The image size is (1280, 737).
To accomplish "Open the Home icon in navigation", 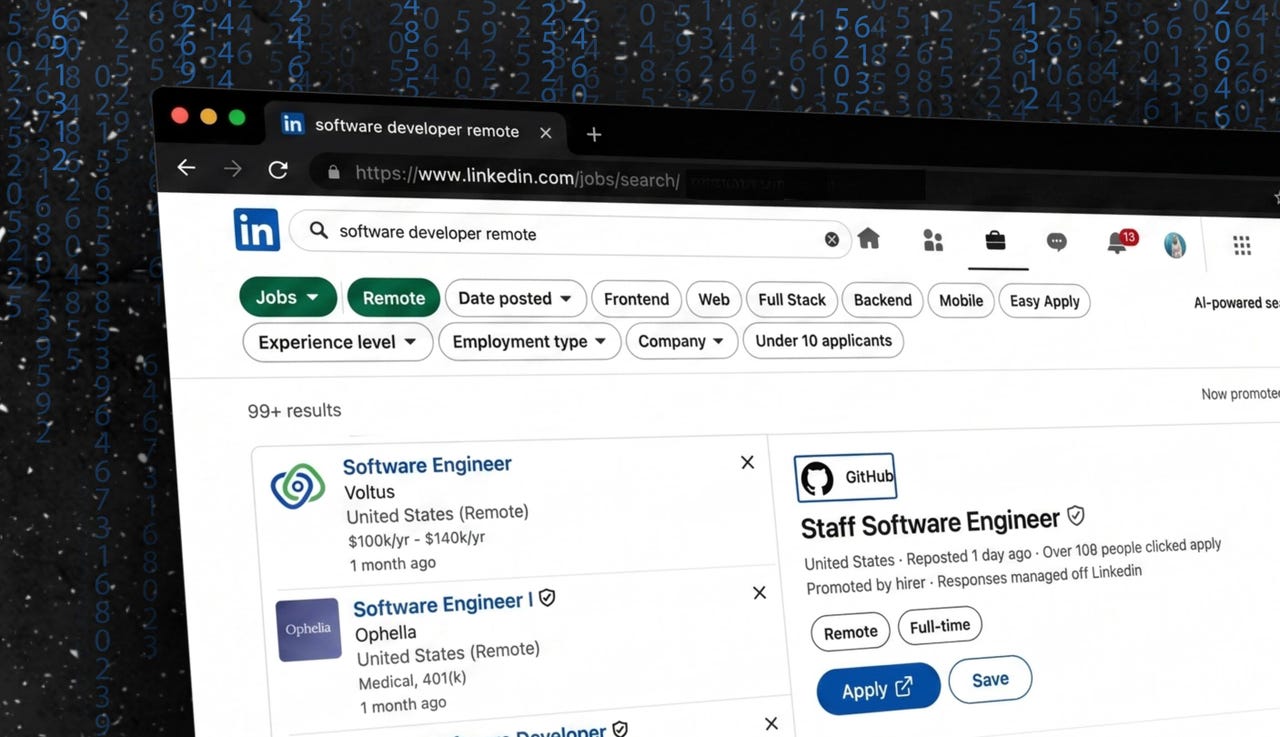I will click(869, 238).
